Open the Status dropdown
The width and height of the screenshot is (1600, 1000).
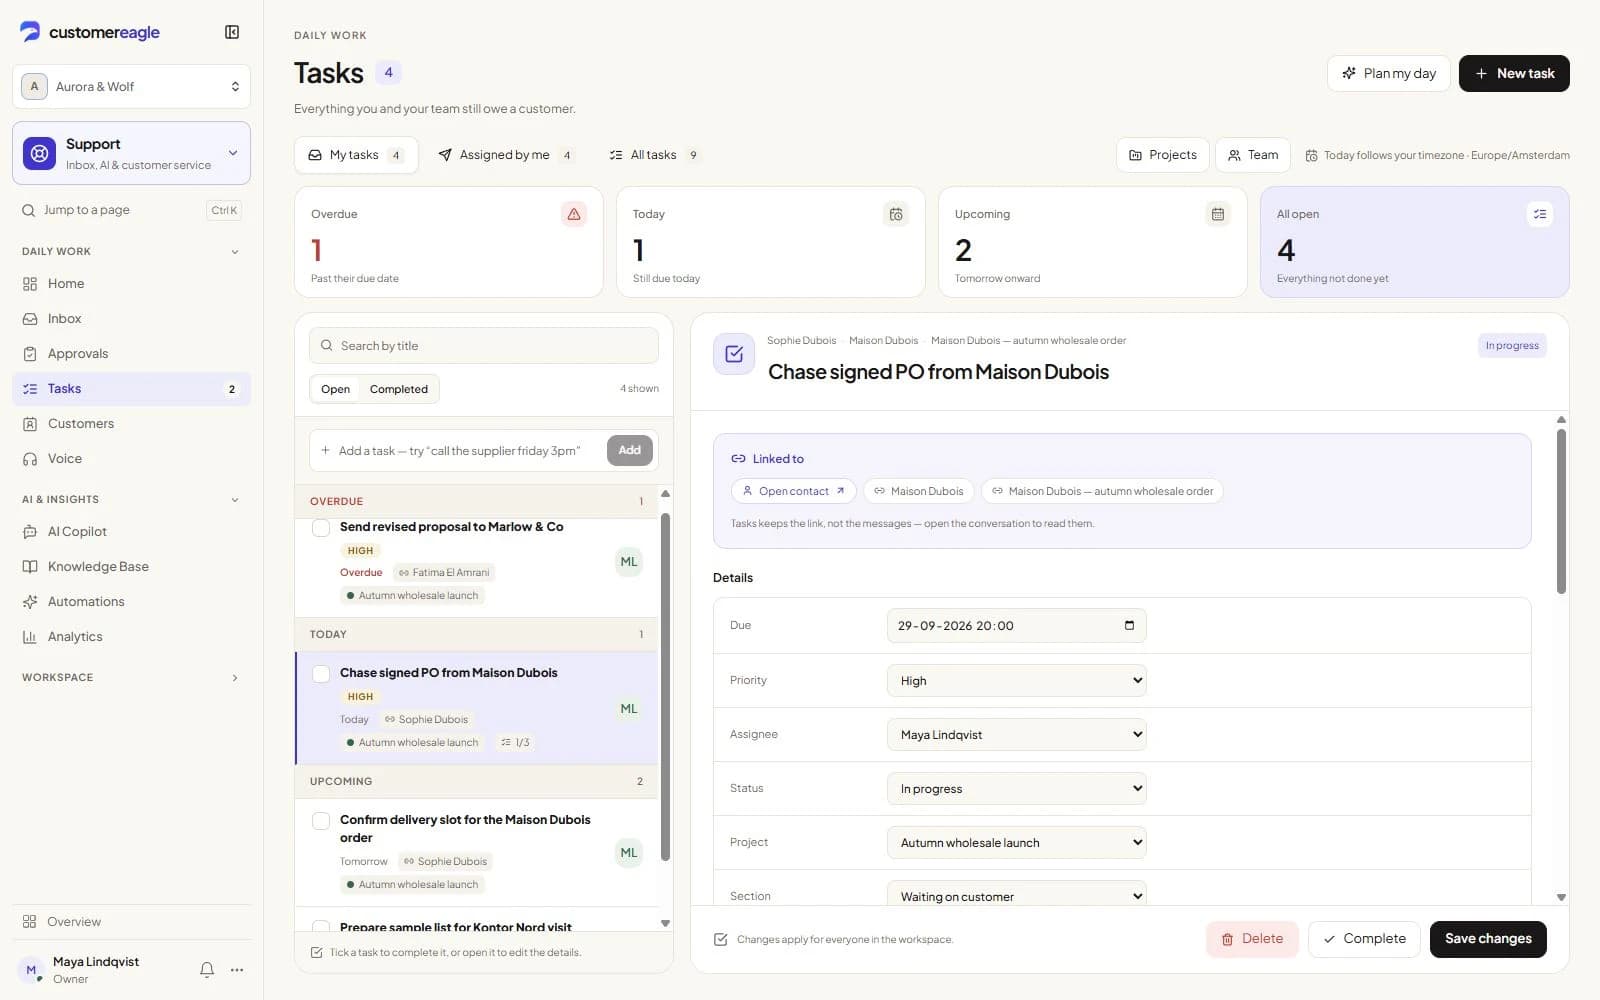(1016, 789)
